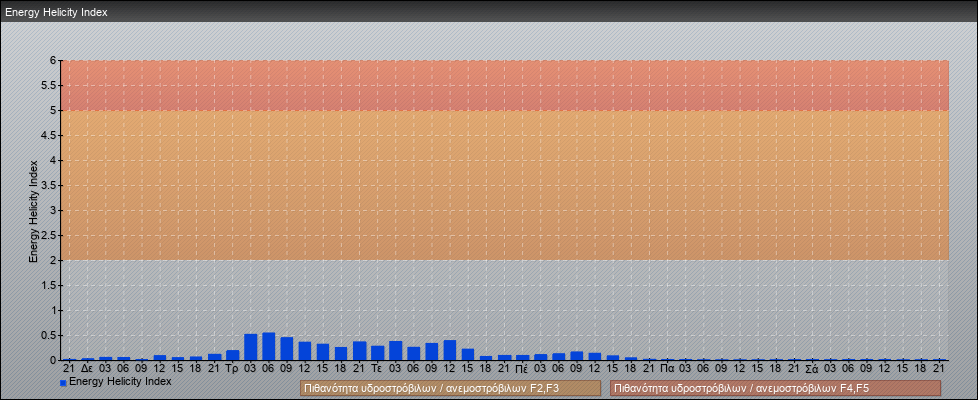Click the tallest blue bar in the chart
The image size is (978, 400).
tap(268, 346)
